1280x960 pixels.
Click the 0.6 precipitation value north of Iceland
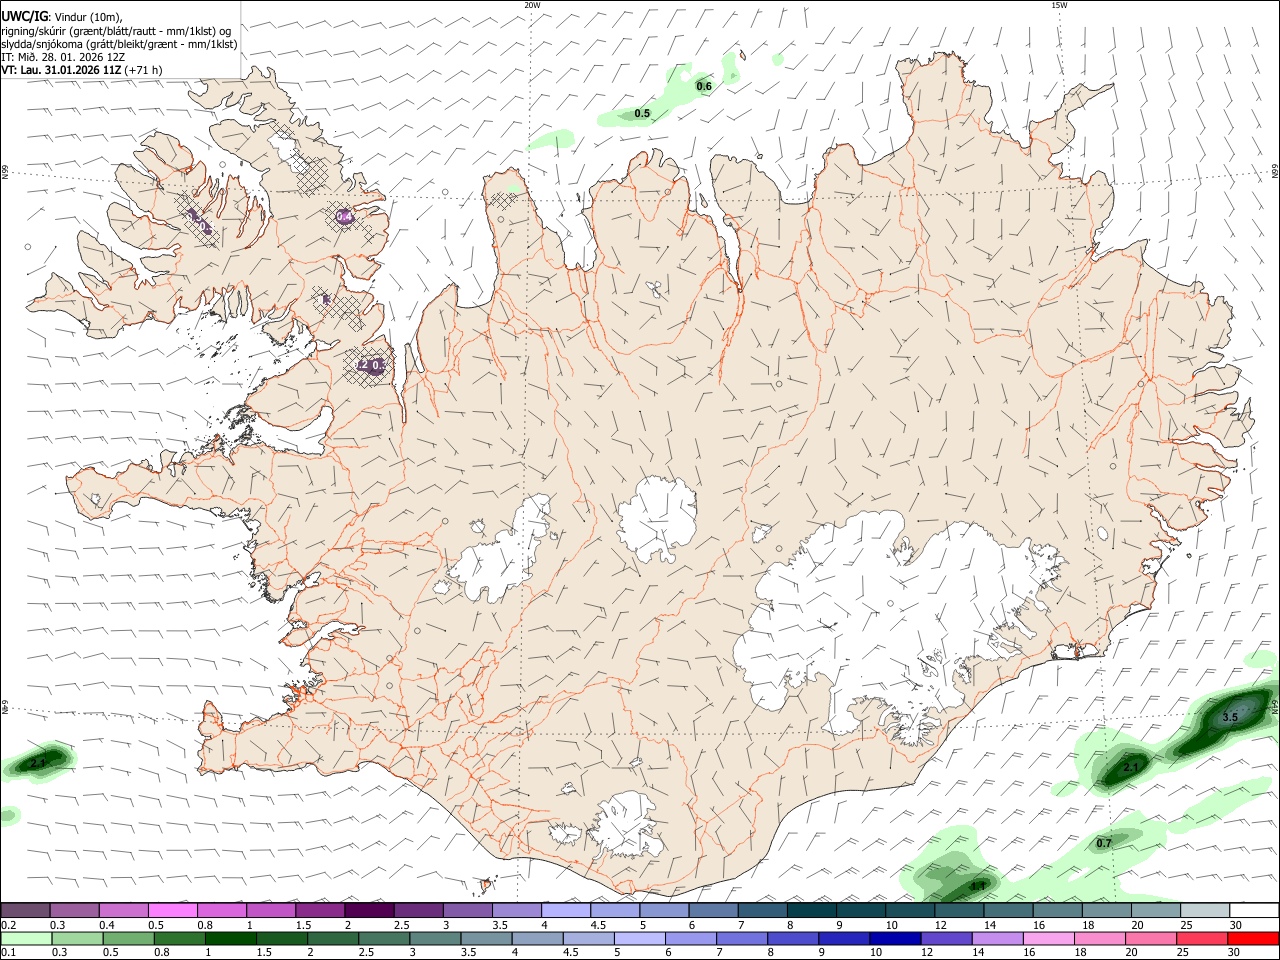click(704, 86)
